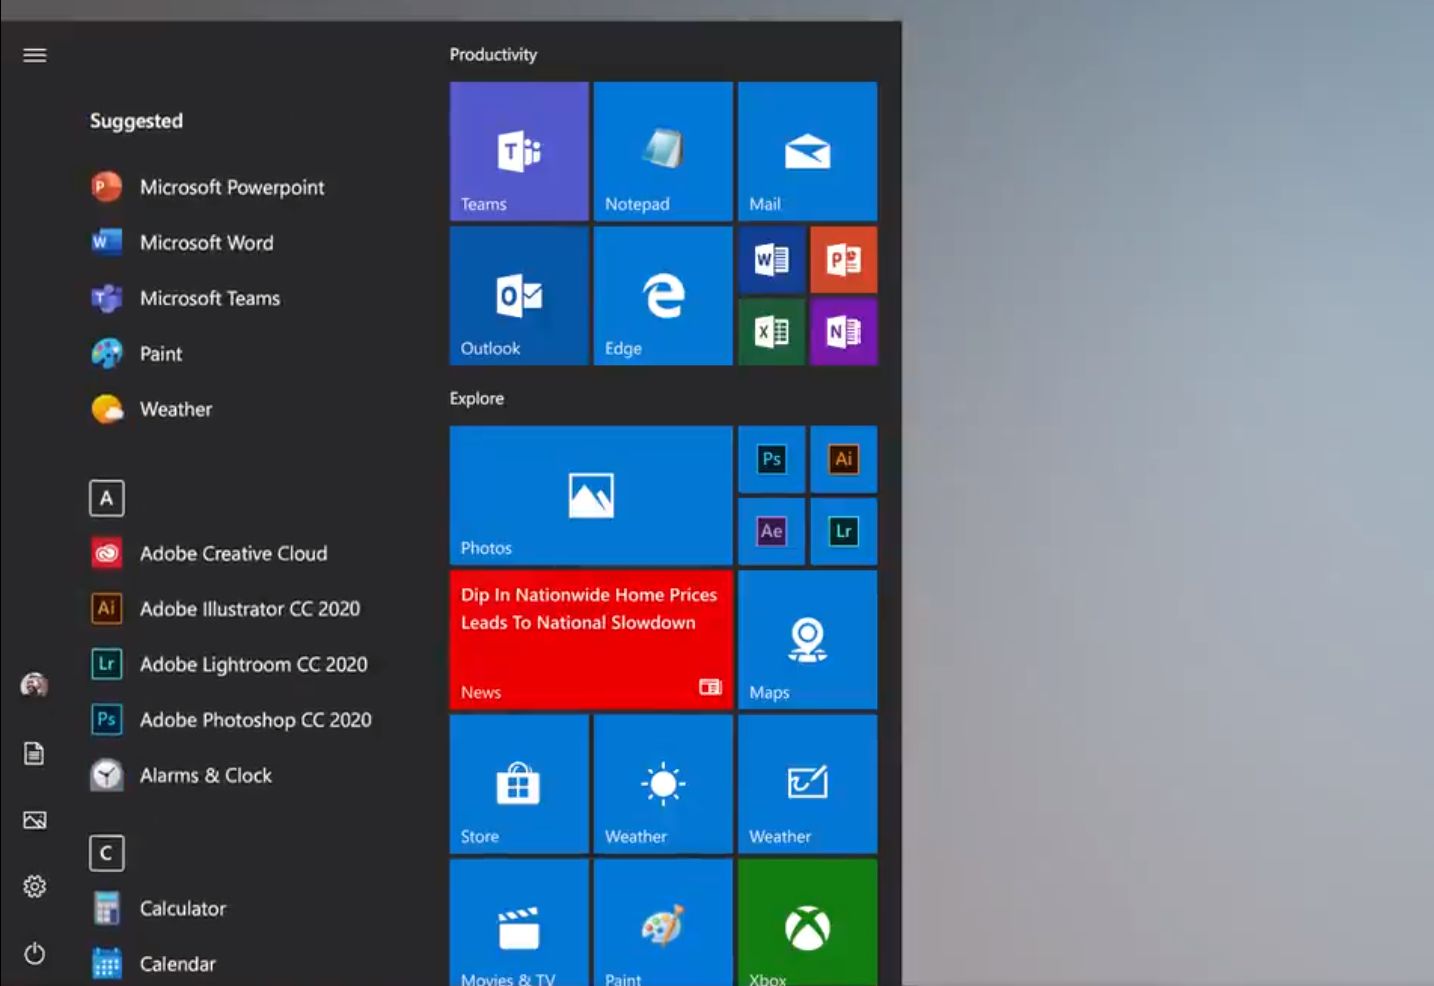Open Weather from the Suggested app list

[x=152, y=409]
